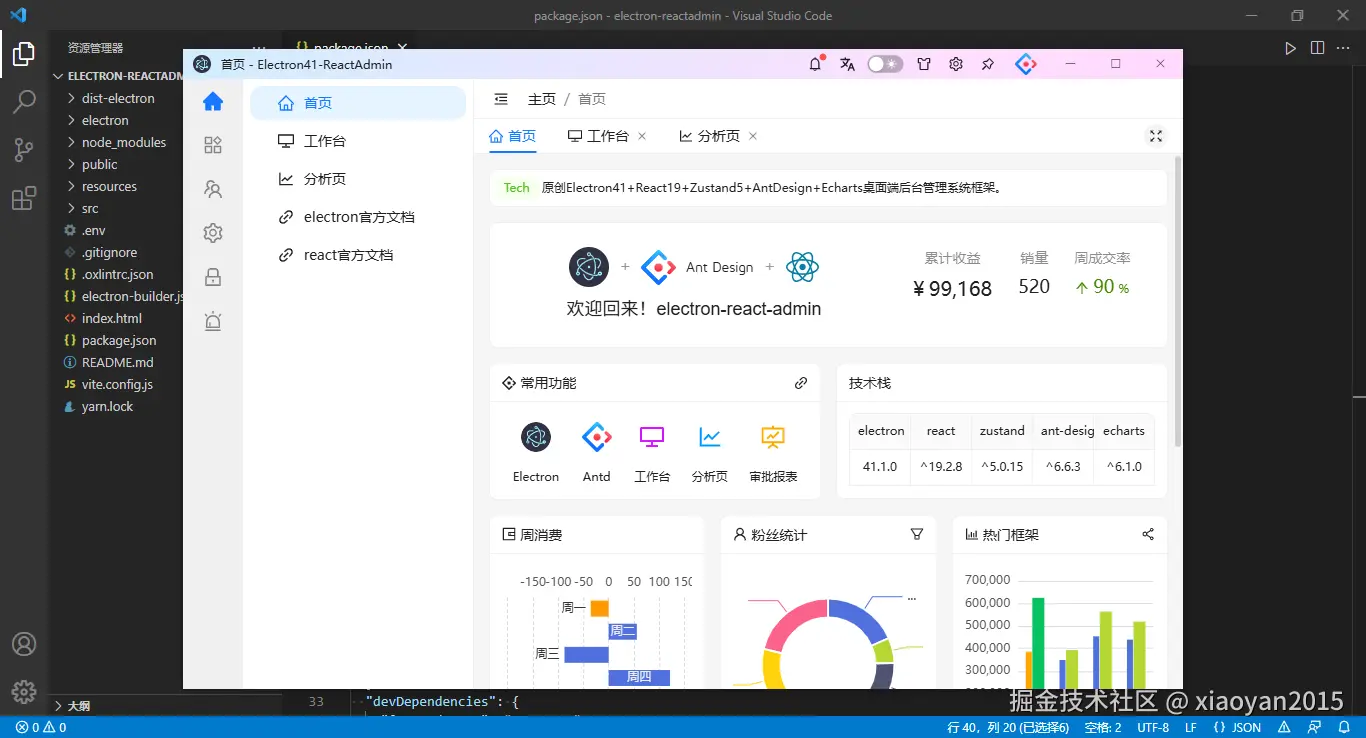
Task: Click the Electron shortcut in 常用功能
Action: (536, 452)
